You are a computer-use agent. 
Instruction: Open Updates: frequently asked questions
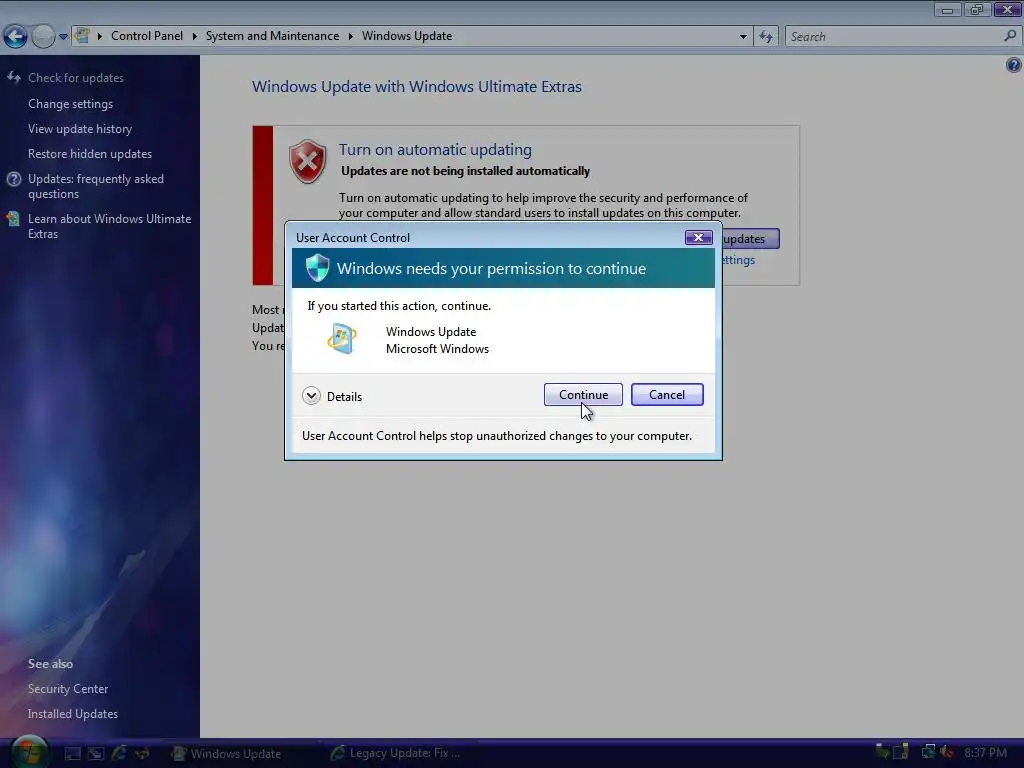click(95, 186)
